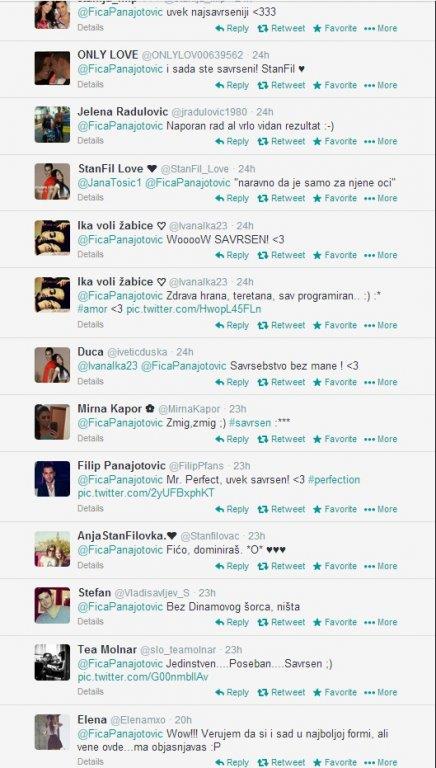Click the #perfection hashtag
The height and width of the screenshot is (768, 436).
(x=334, y=480)
